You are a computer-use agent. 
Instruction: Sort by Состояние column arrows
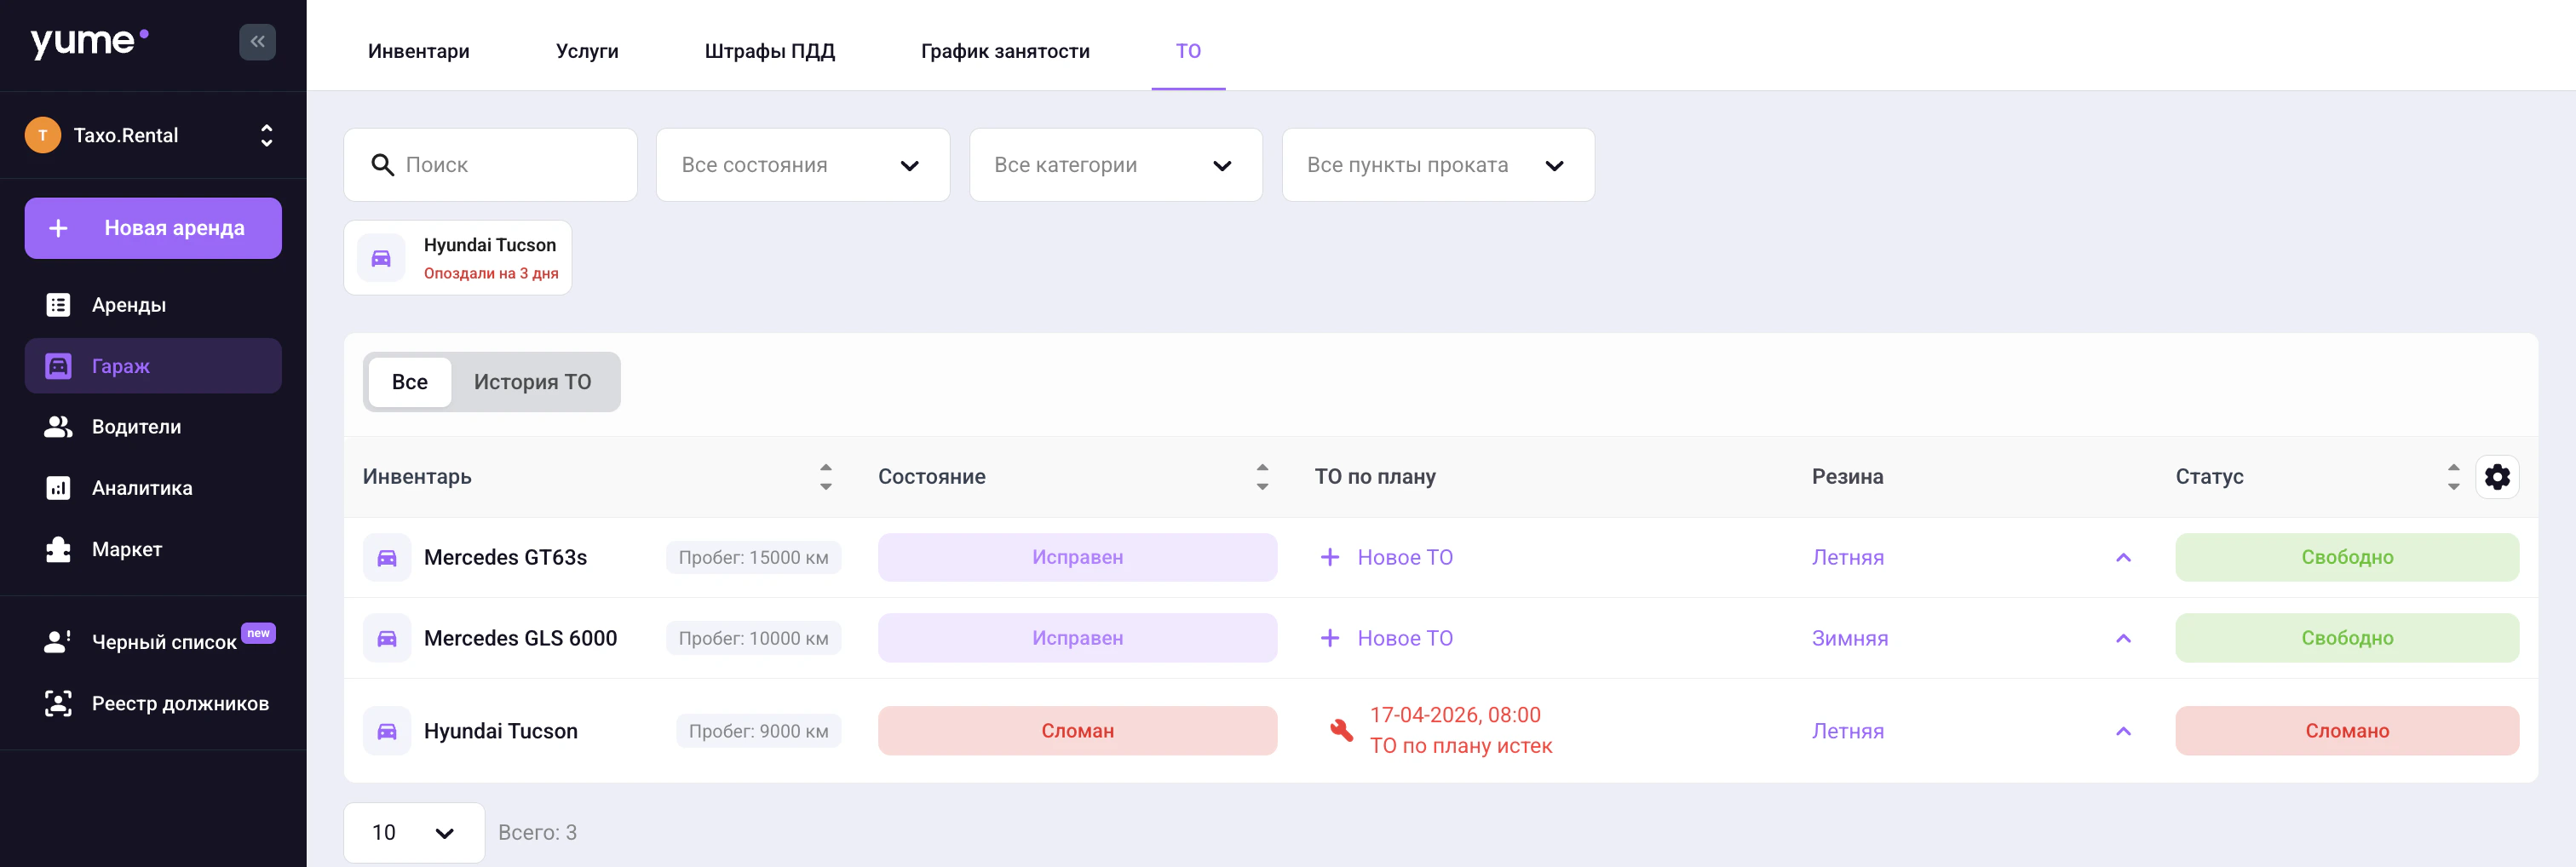pyautogui.click(x=1262, y=477)
